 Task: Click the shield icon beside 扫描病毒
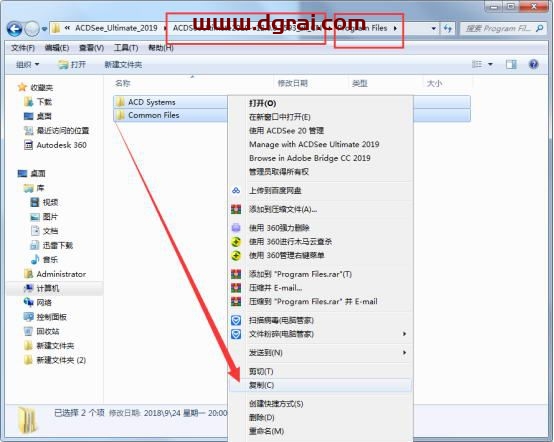point(236,320)
